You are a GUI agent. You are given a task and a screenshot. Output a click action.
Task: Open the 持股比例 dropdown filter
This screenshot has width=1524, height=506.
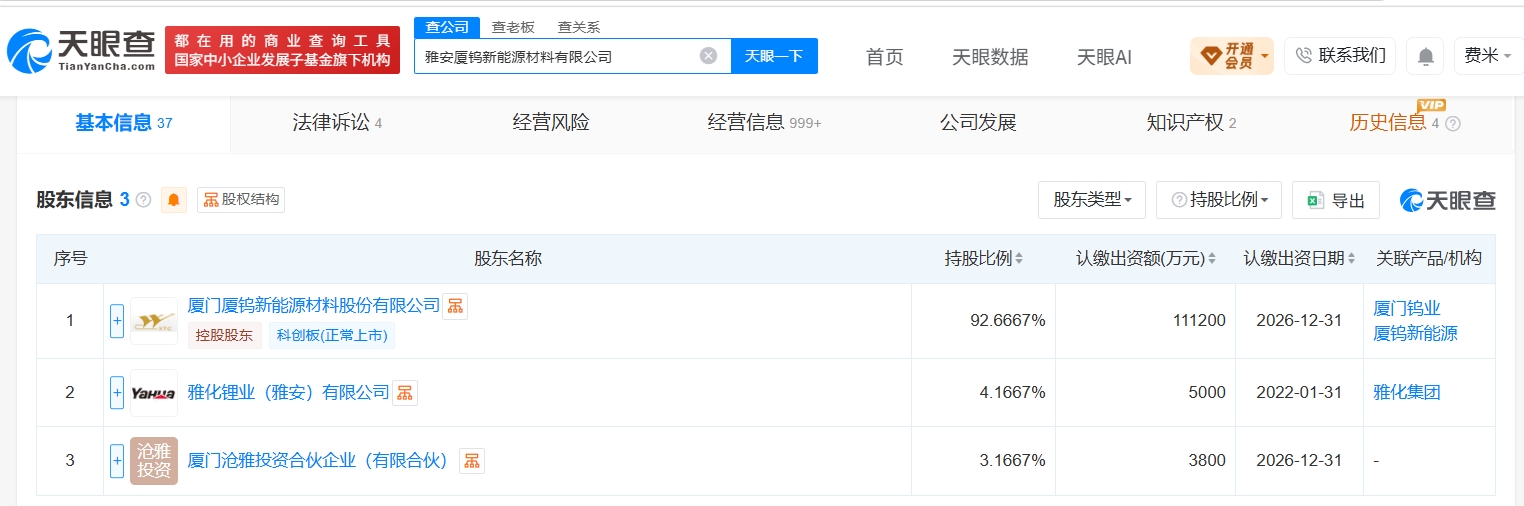point(1219,200)
